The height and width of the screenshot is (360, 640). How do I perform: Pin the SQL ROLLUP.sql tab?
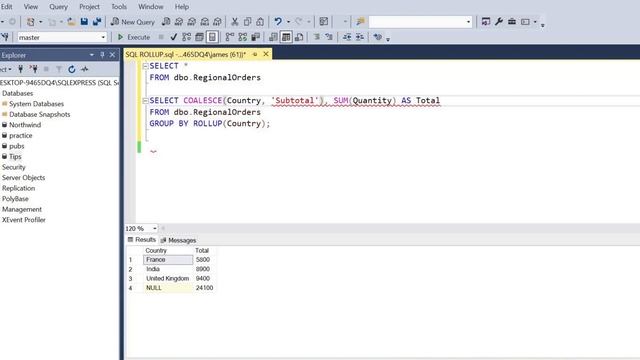pos(255,54)
